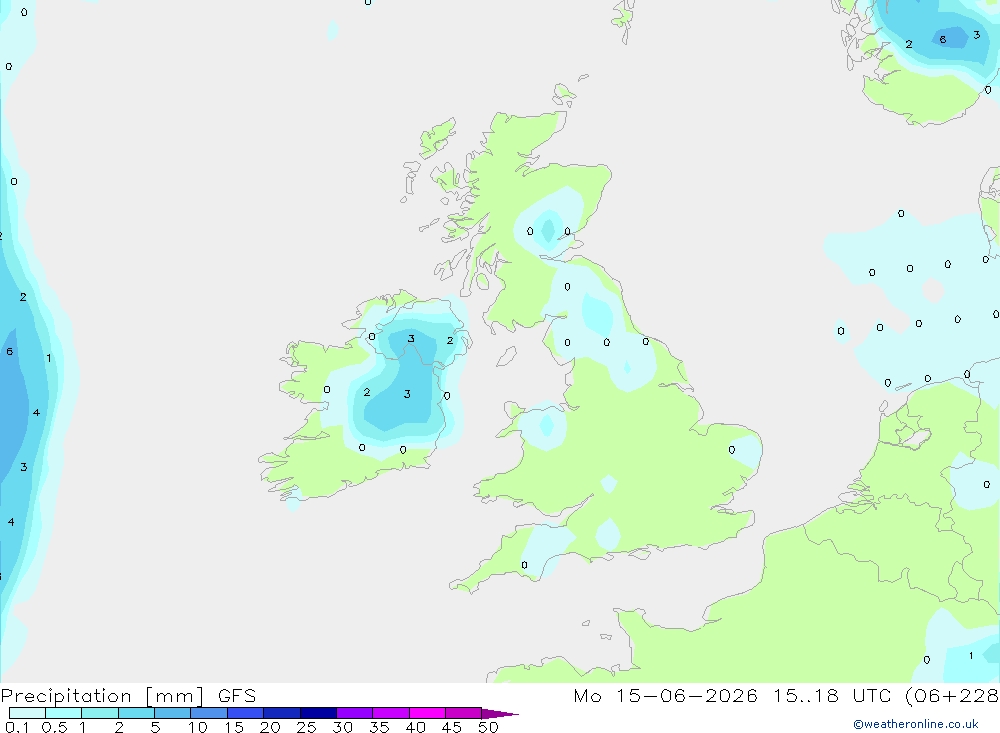Image resolution: width=1000 pixels, height=733 pixels.
Task: Click the forecast date '15-06-2026'
Action: (687, 696)
